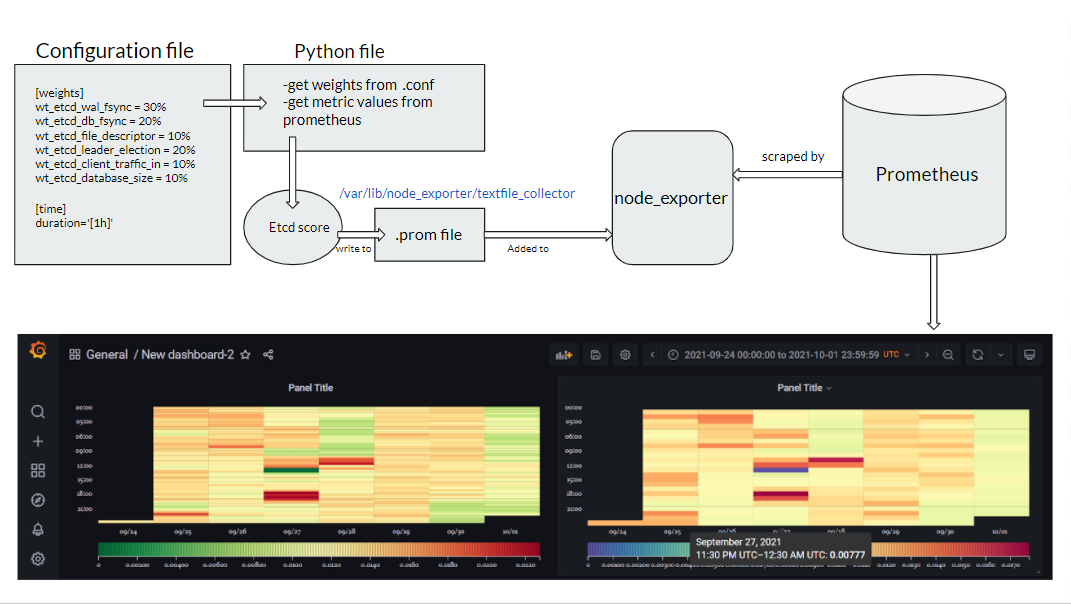
Task: Open the Create menu with the plus icon
Action: [37, 440]
